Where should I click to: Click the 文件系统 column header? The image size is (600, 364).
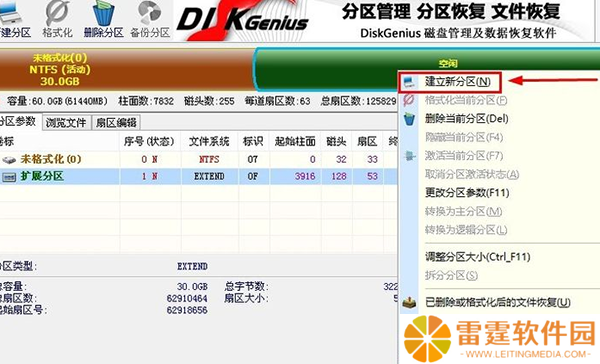pos(209,142)
